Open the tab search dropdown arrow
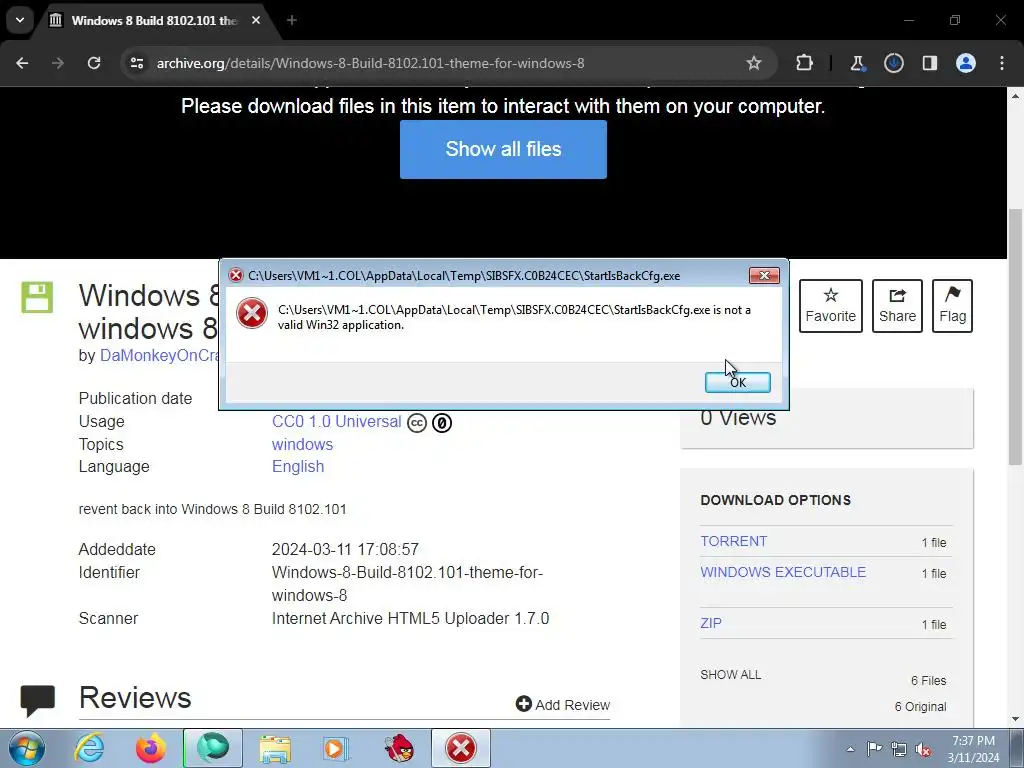1024x768 pixels. tap(20, 20)
